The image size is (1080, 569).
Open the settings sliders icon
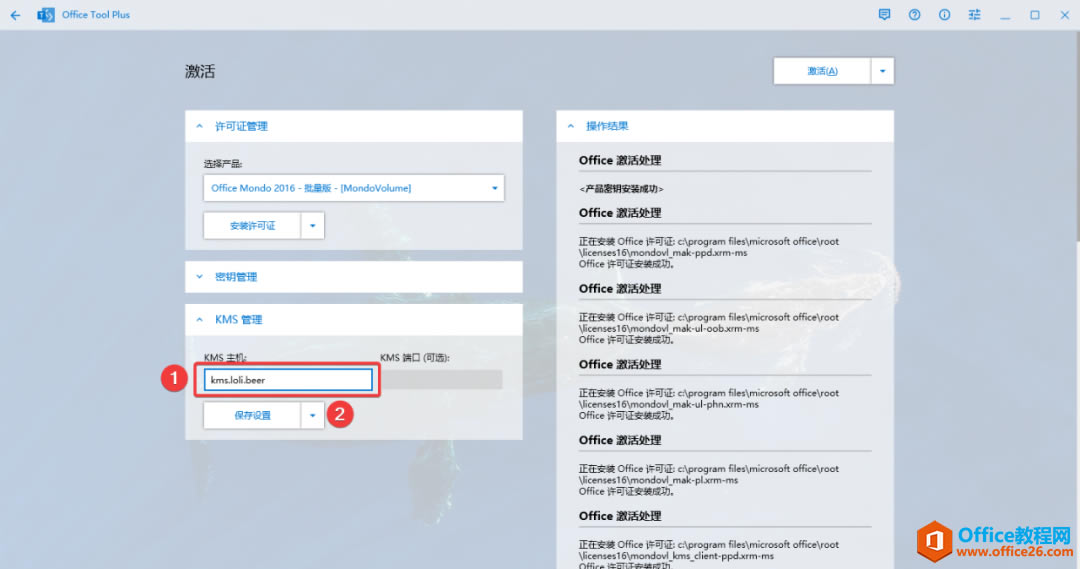point(974,14)
